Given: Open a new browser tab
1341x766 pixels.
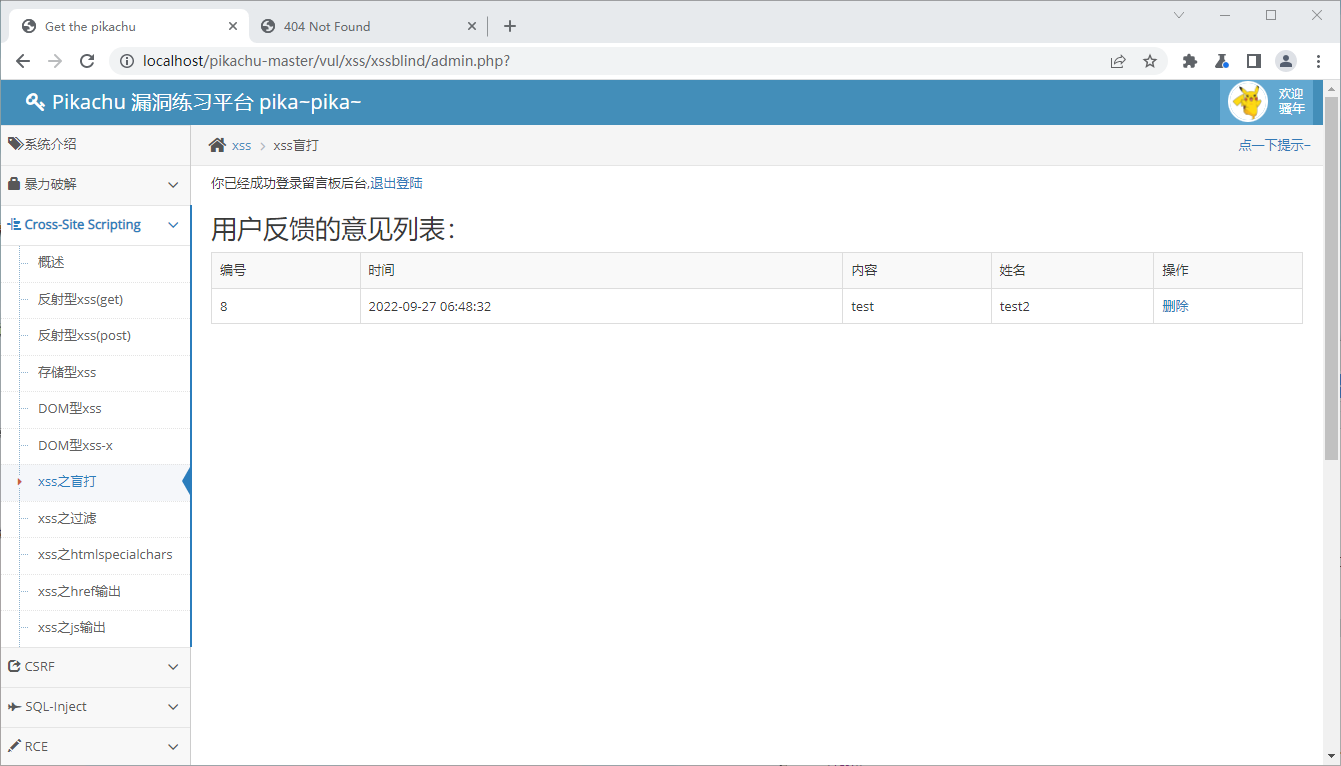Looking at the screenshot, I should coord(510,27).
